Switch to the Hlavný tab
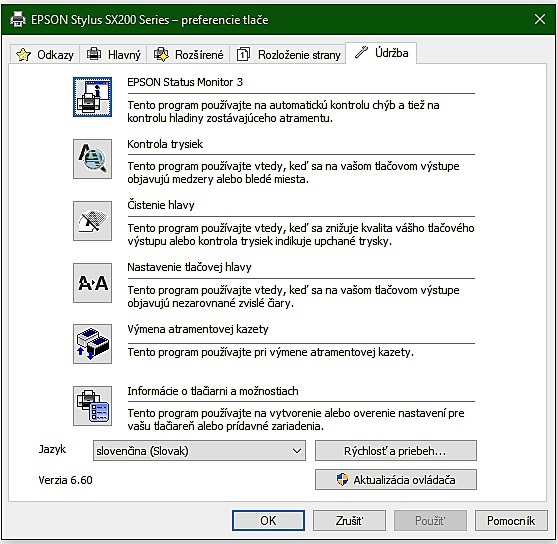558x544 pixels. click(114, 54)
